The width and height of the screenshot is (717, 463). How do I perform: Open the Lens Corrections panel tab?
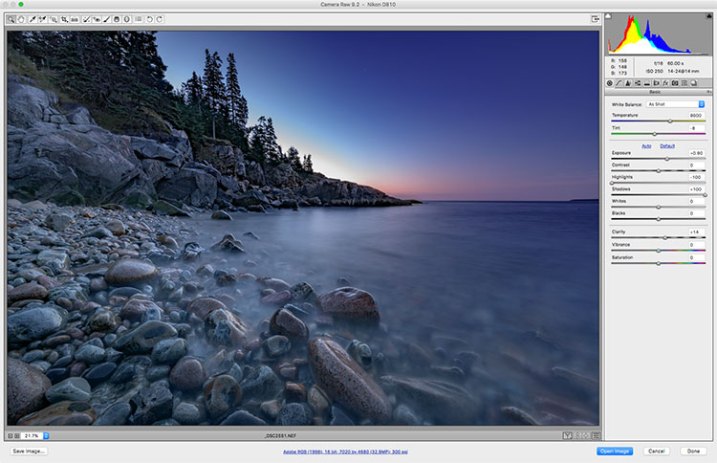(656, 83)
